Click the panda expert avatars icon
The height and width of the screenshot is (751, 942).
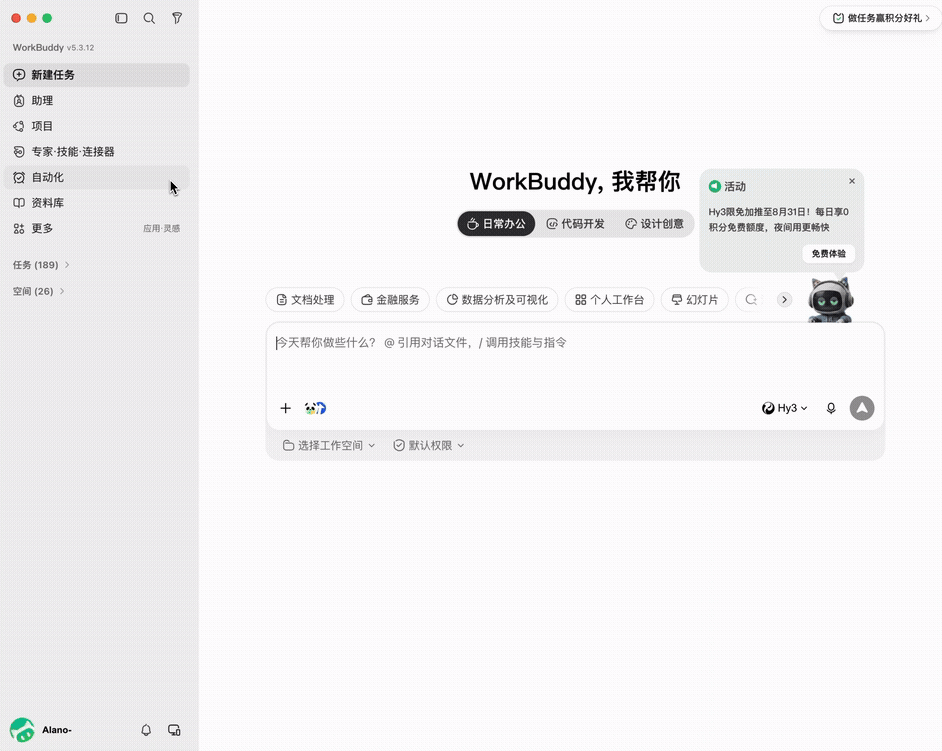click(315, 409)
